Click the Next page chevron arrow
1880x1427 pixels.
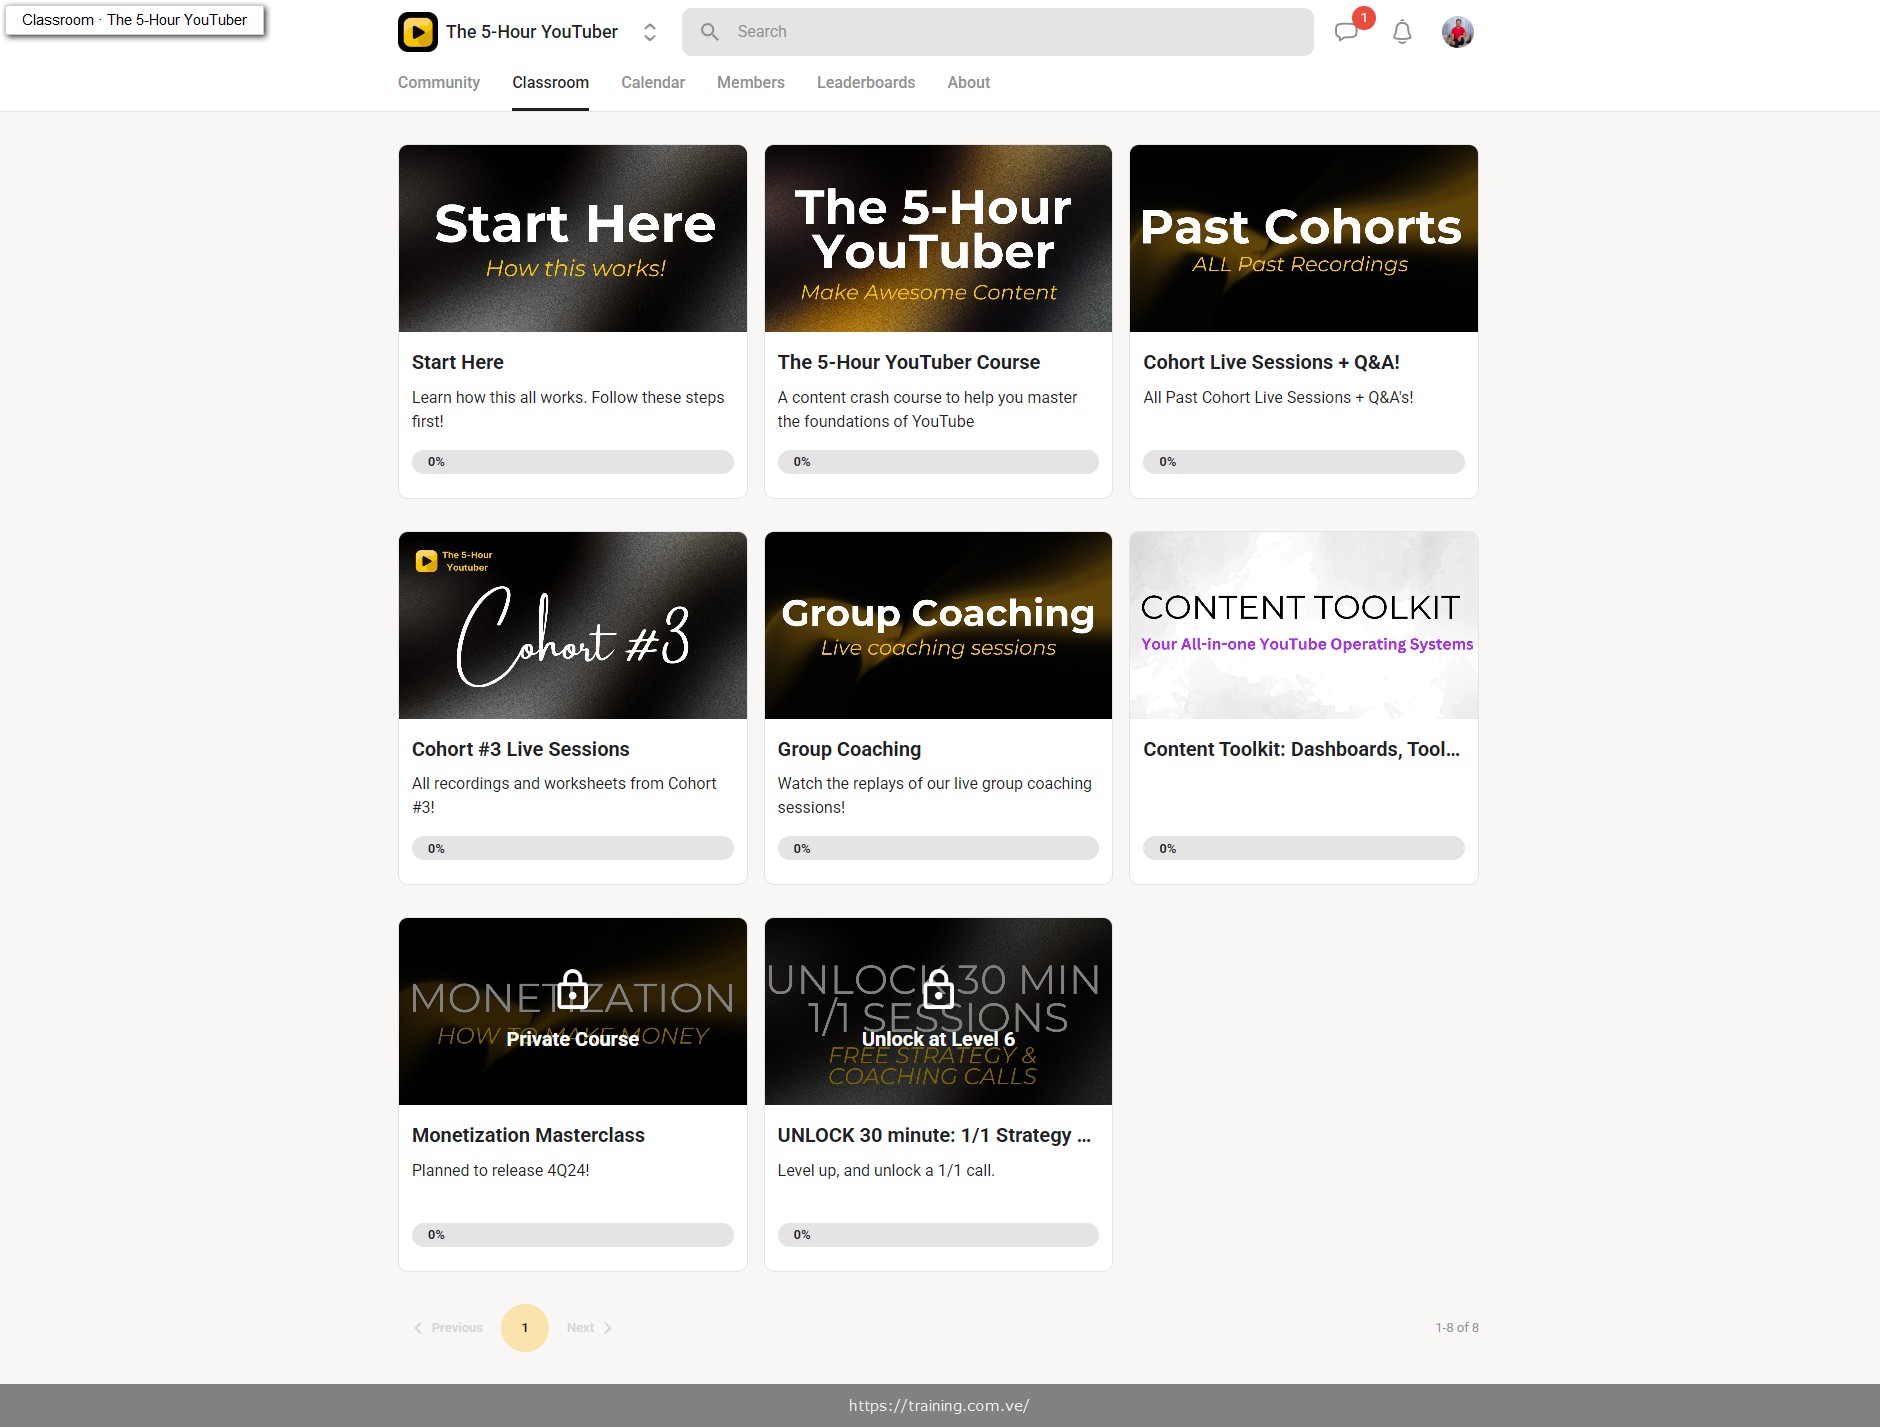coord(607,1328)
